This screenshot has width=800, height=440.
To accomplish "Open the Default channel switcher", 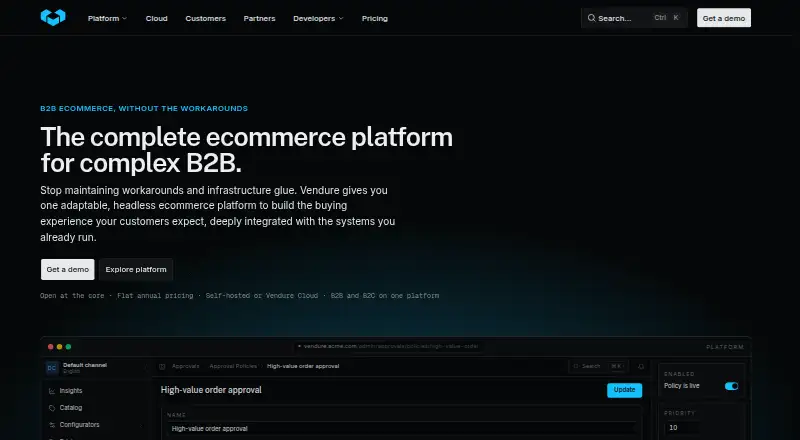I will pos(96,368).
